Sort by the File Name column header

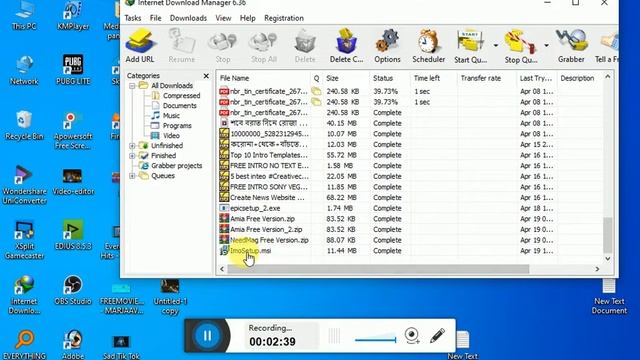(x=264, y=78)
